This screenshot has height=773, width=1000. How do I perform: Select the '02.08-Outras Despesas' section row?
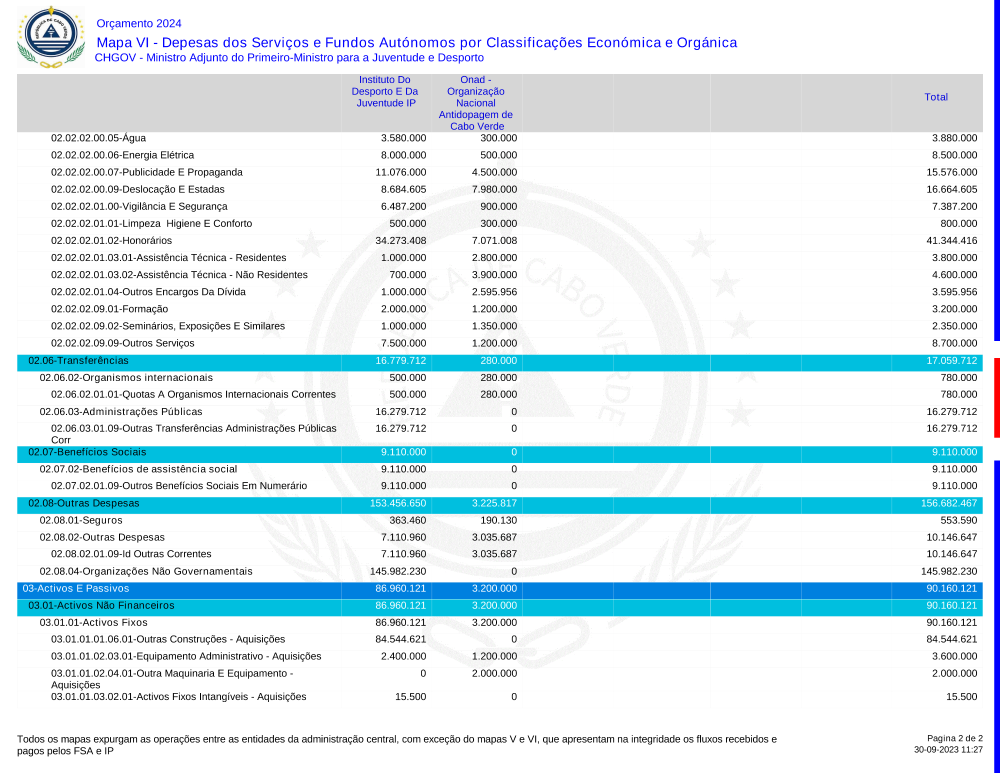84,503
